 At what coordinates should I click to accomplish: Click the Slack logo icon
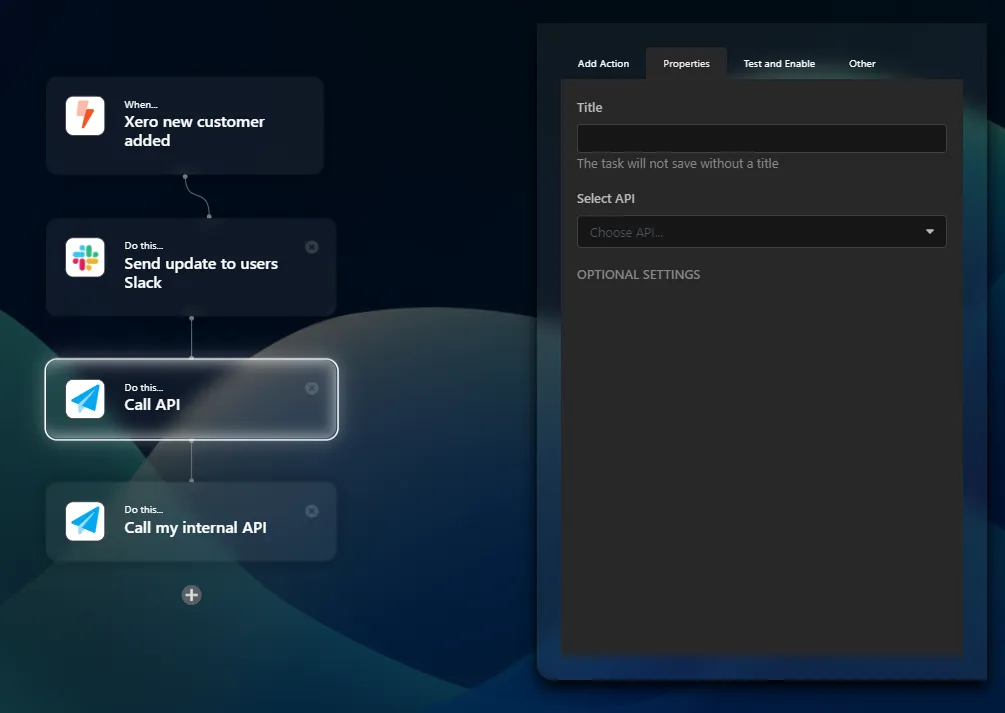[85, 258]
